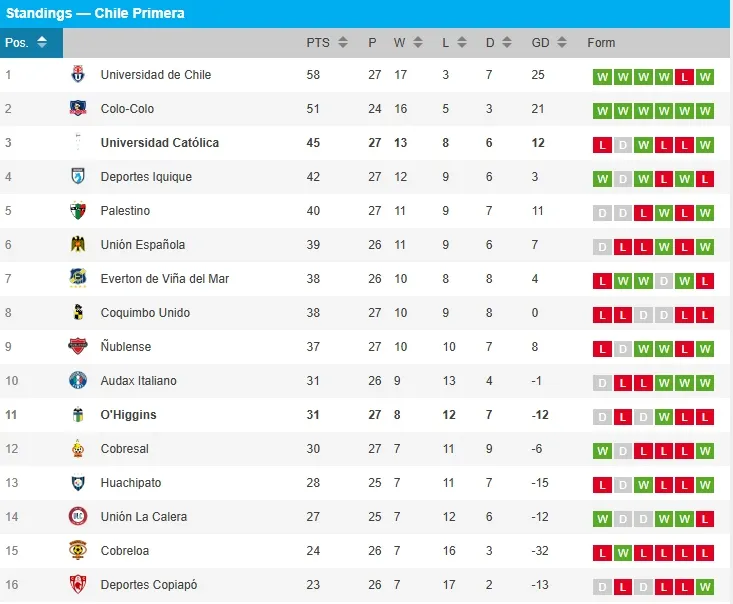Image resolution: width=733 pixels, height=604 pixels.
Task: Click the P column header
Action: click(372, 42)
